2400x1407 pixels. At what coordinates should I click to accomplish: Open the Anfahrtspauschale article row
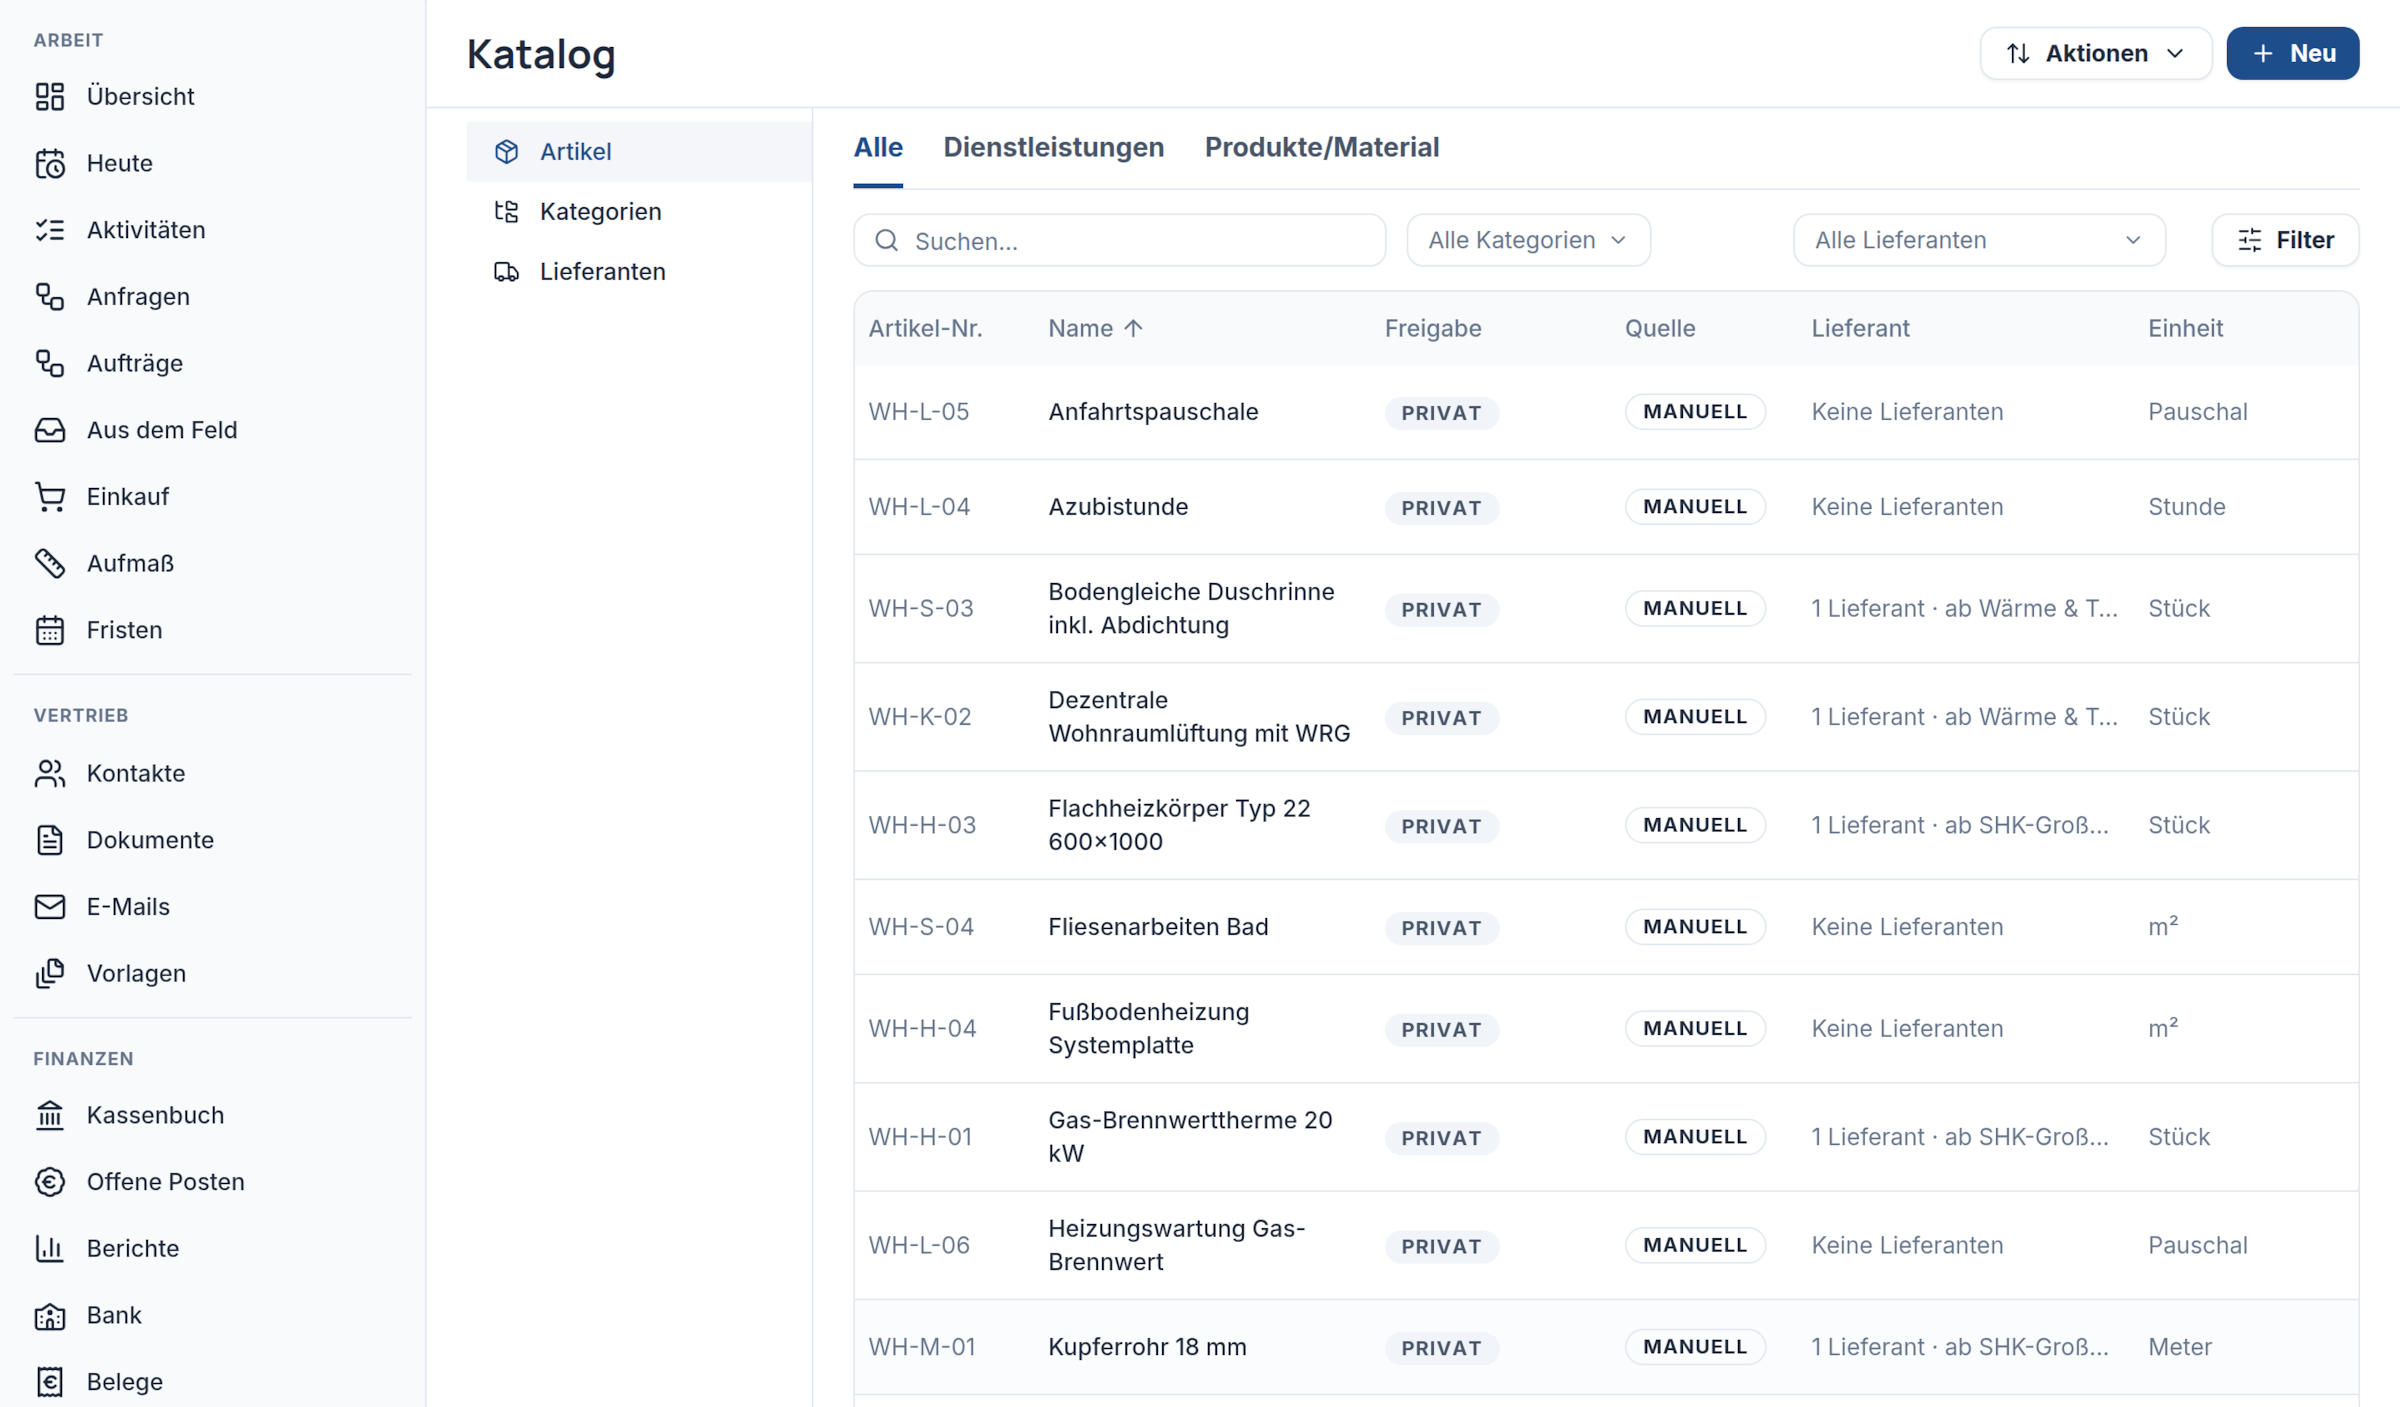[x=1606, y=412]
